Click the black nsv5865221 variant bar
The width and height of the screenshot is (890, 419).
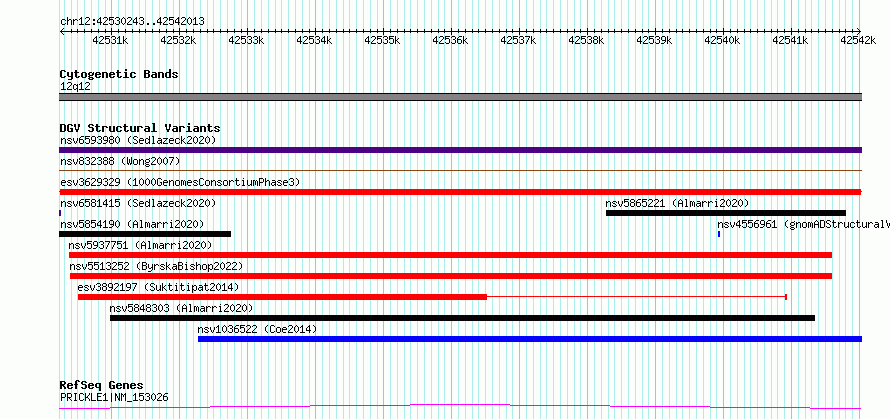(725, 213)
